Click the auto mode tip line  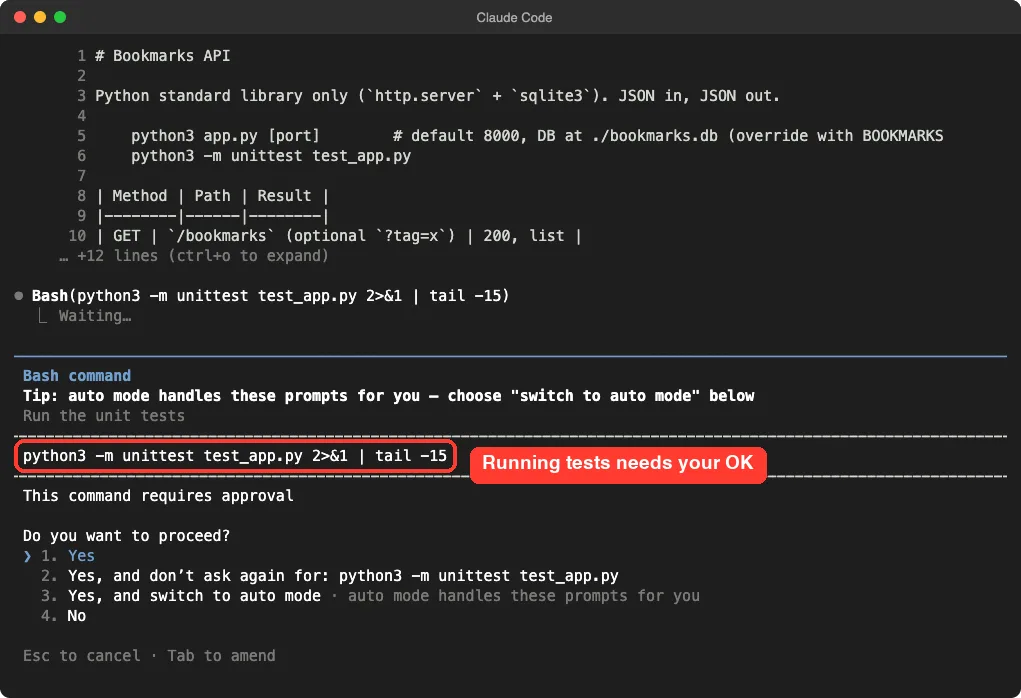[389, 396]
